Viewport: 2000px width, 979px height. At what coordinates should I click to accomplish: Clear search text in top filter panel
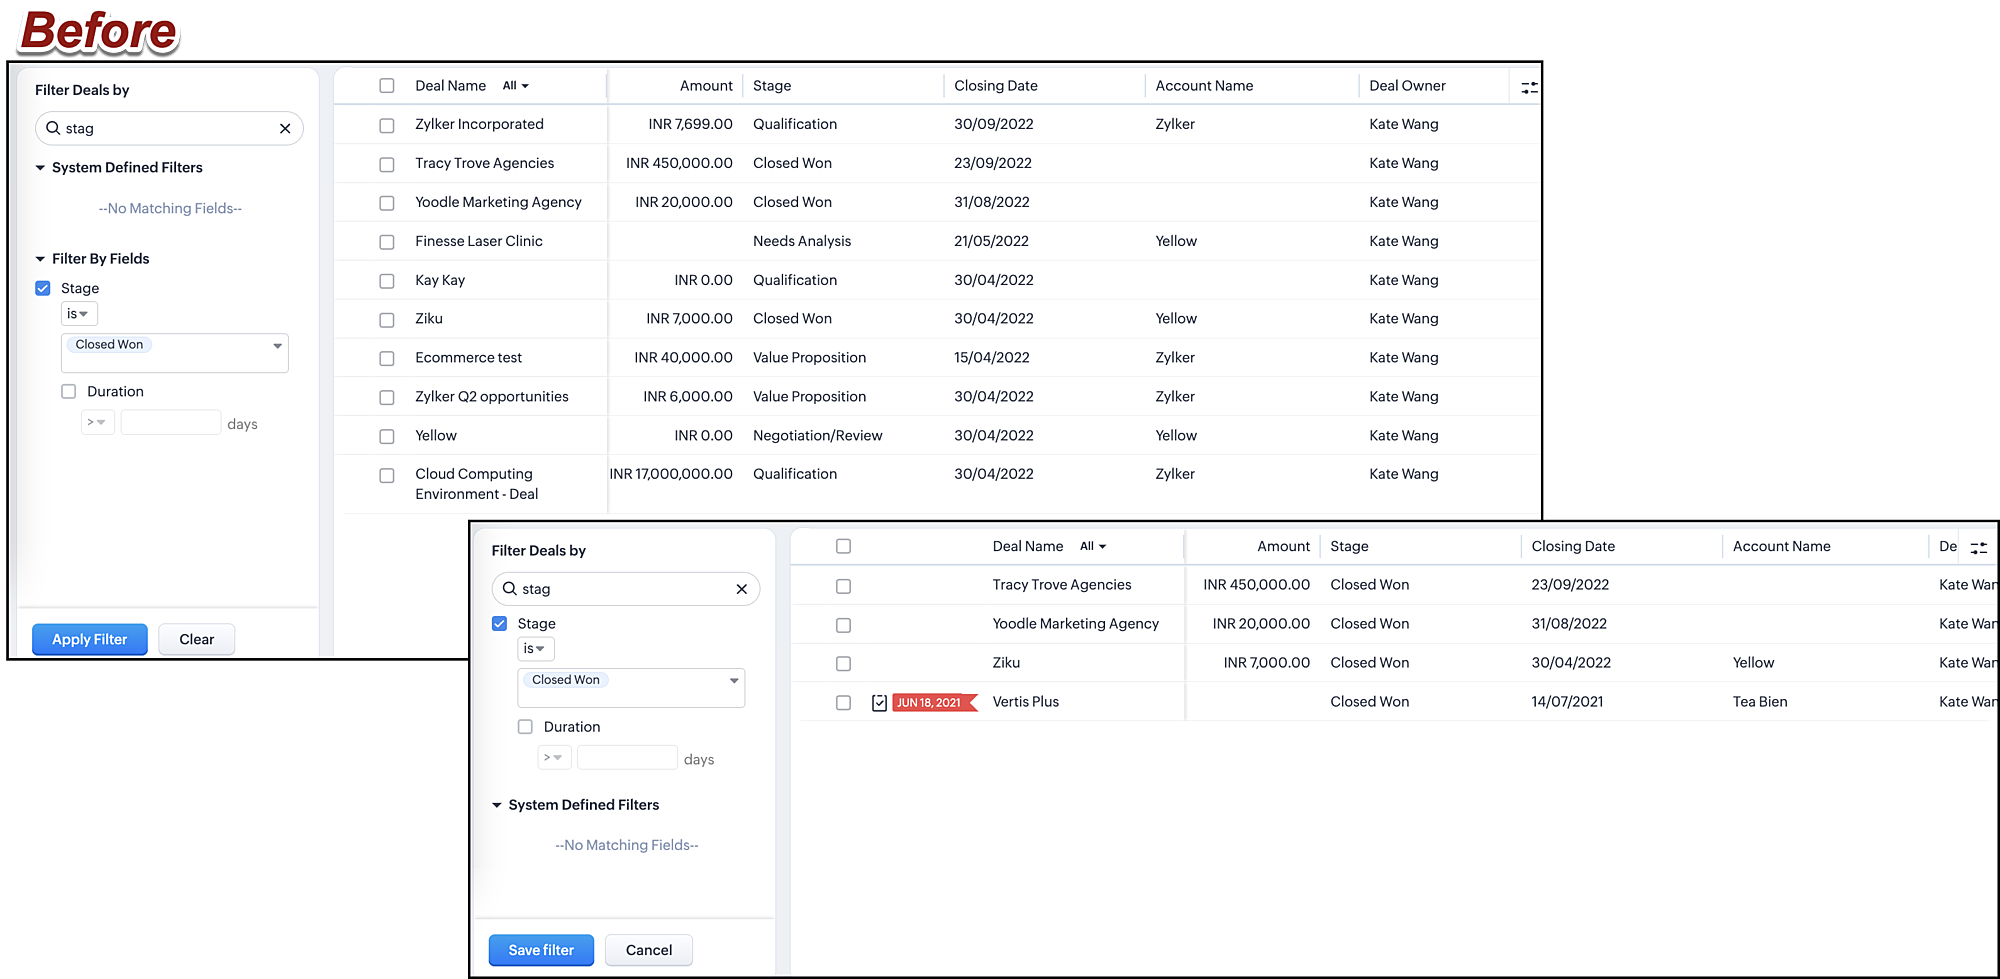(285, 129)
